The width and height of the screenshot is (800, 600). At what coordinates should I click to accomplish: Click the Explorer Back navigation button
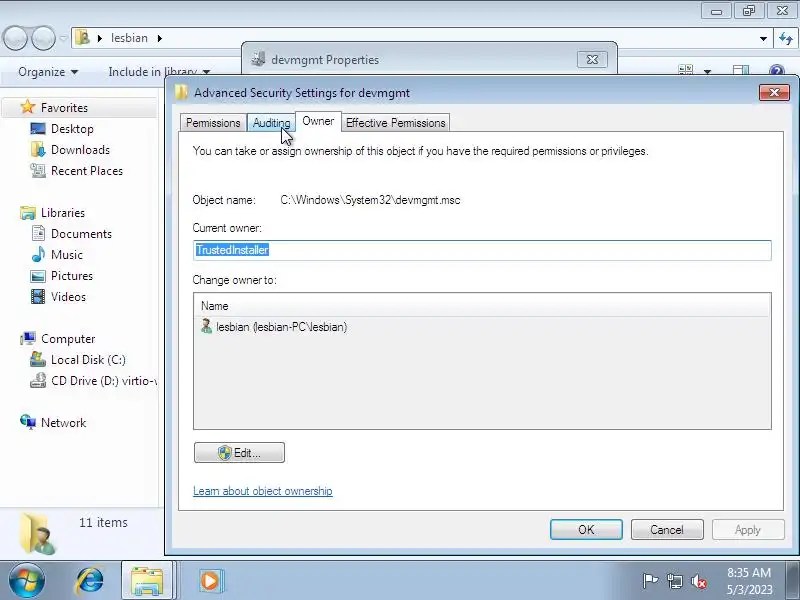click(15, 38)
